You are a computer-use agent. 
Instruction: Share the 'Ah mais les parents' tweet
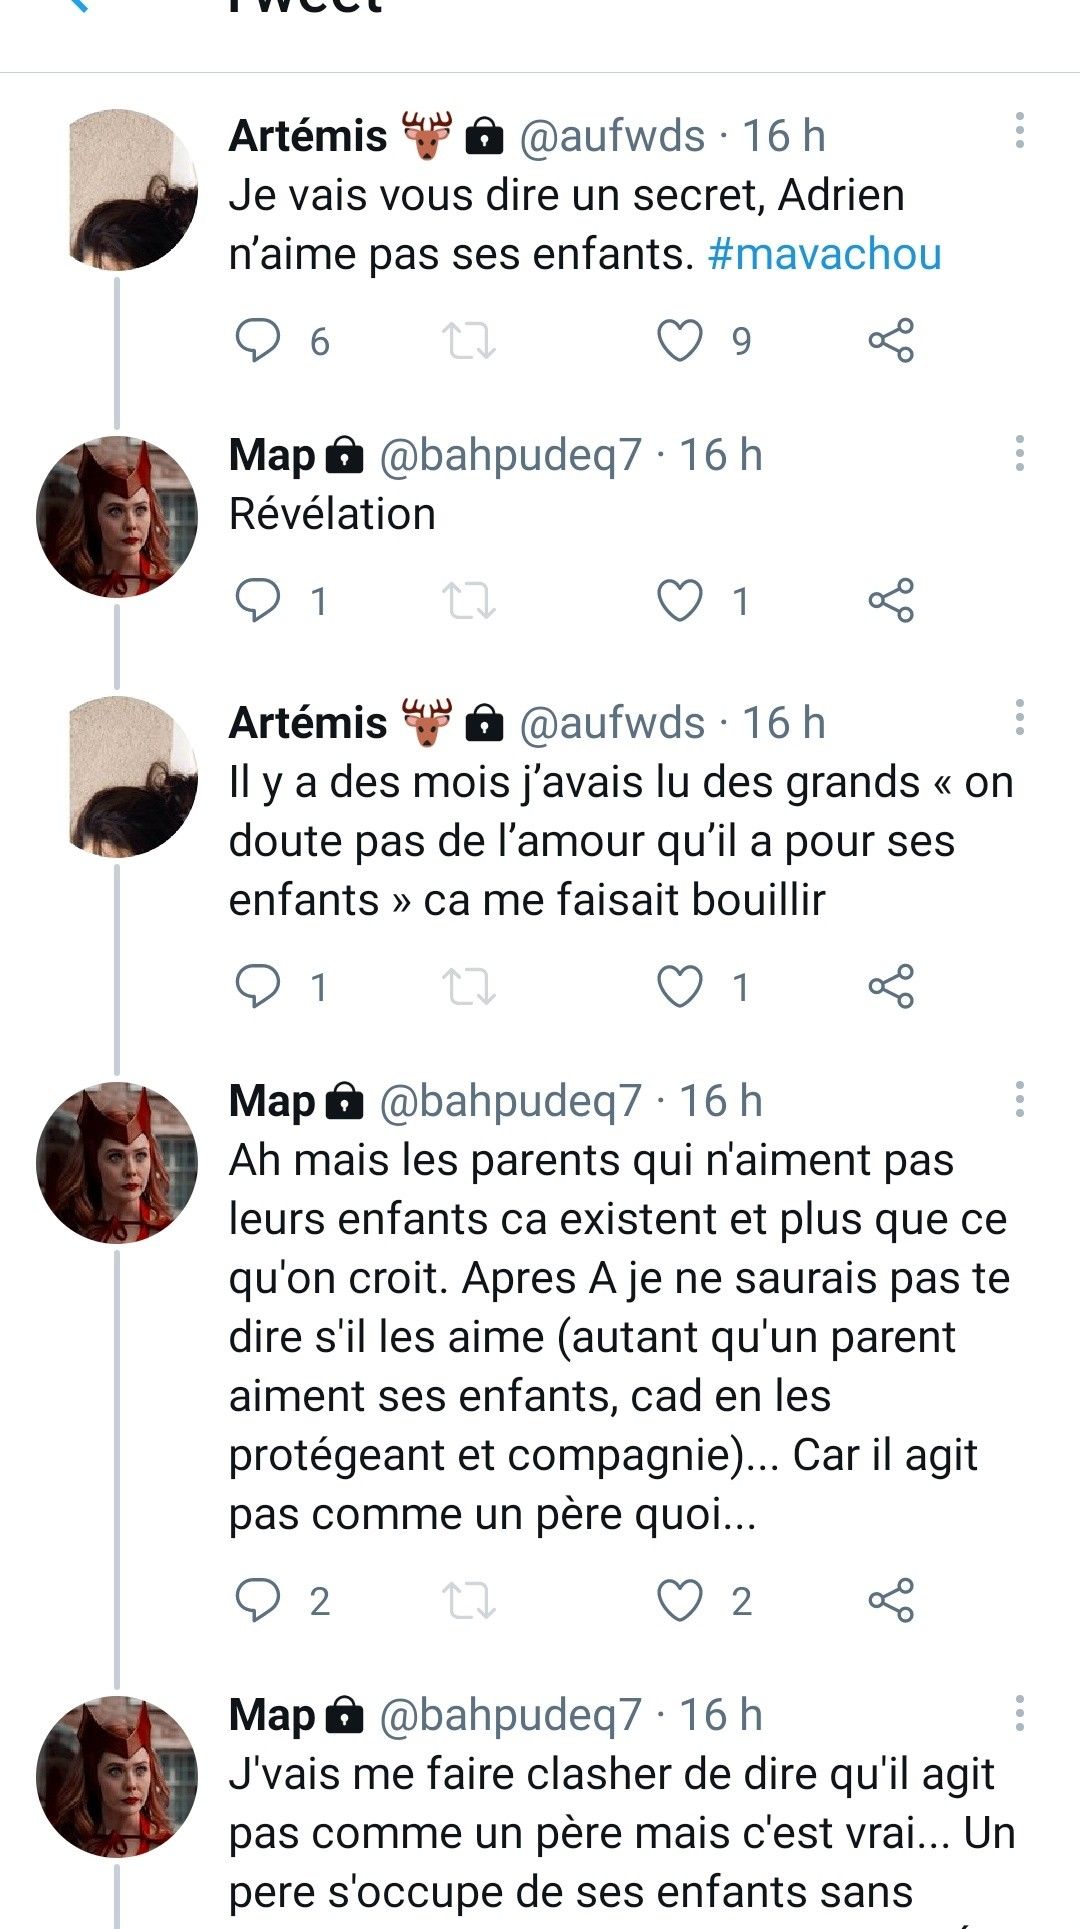tap(891, 1600)
